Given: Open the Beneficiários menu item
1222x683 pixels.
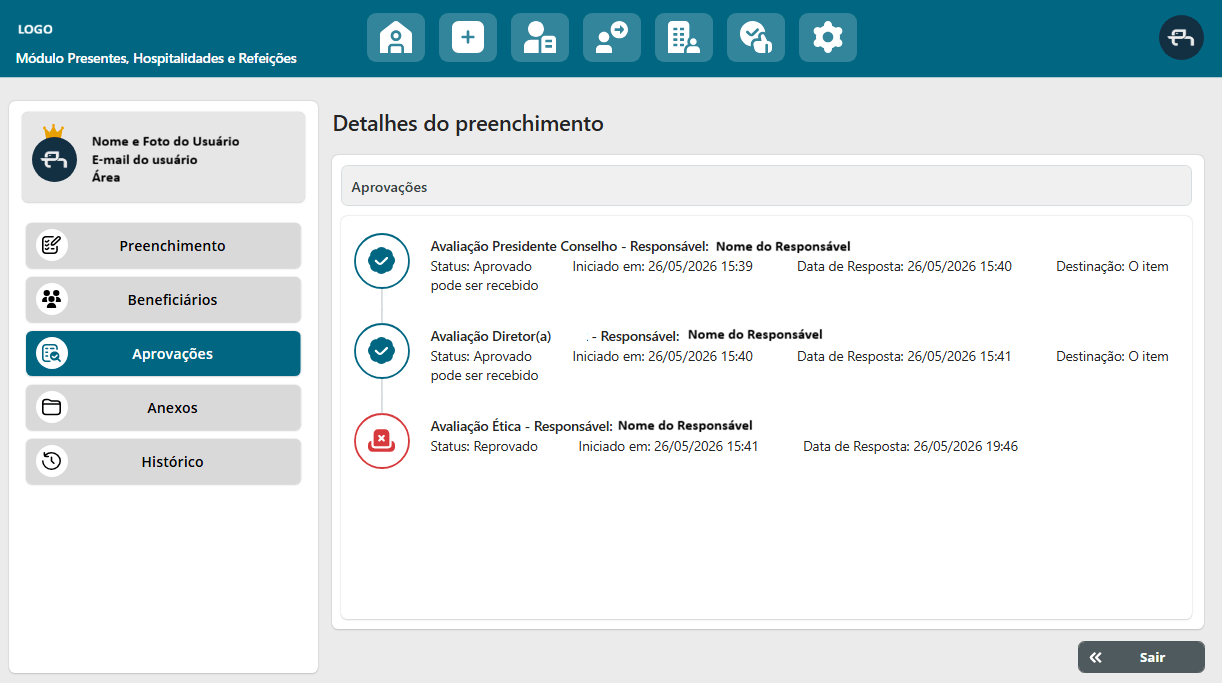Looking at the screenshot, I should 163,300.
